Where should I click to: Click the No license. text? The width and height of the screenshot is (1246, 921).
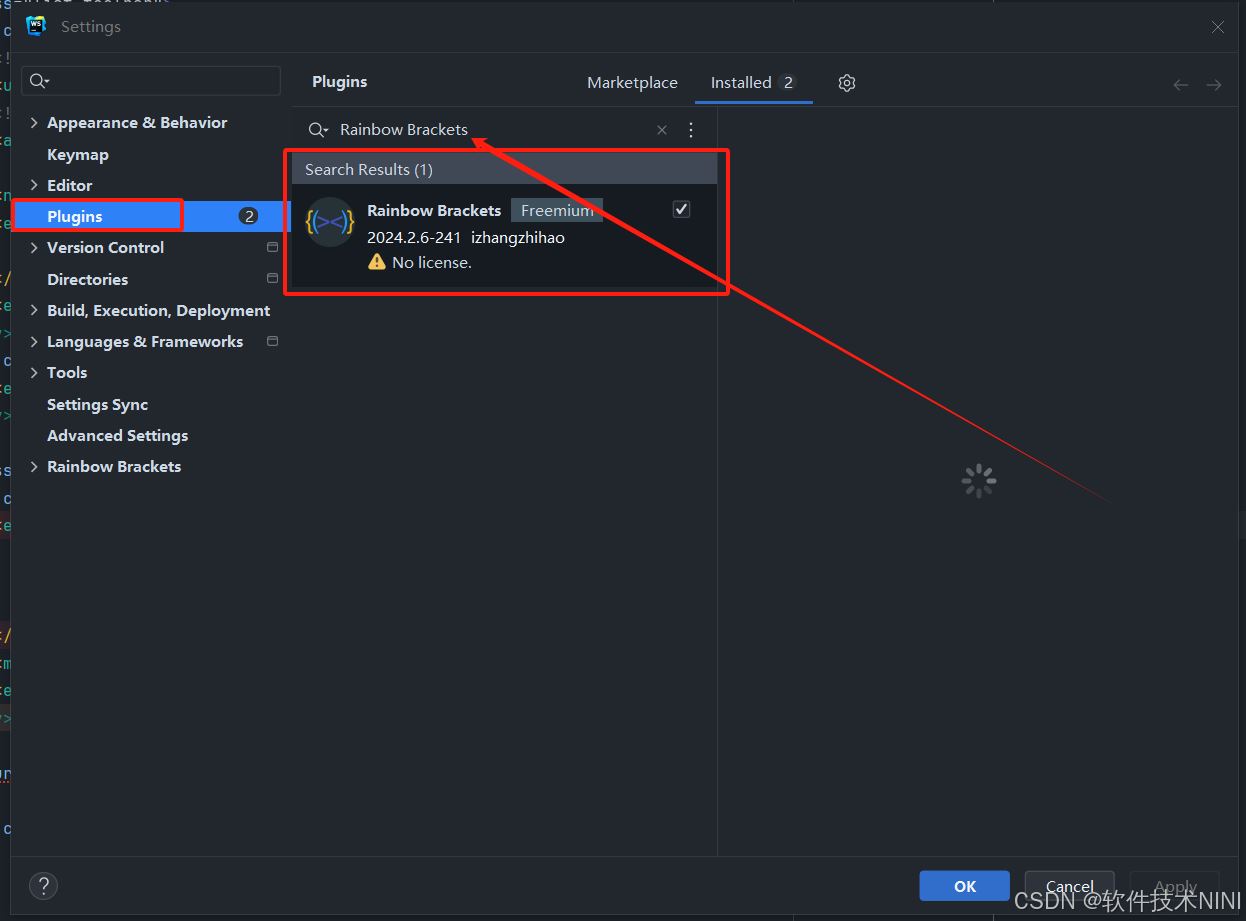coord(432,262)
